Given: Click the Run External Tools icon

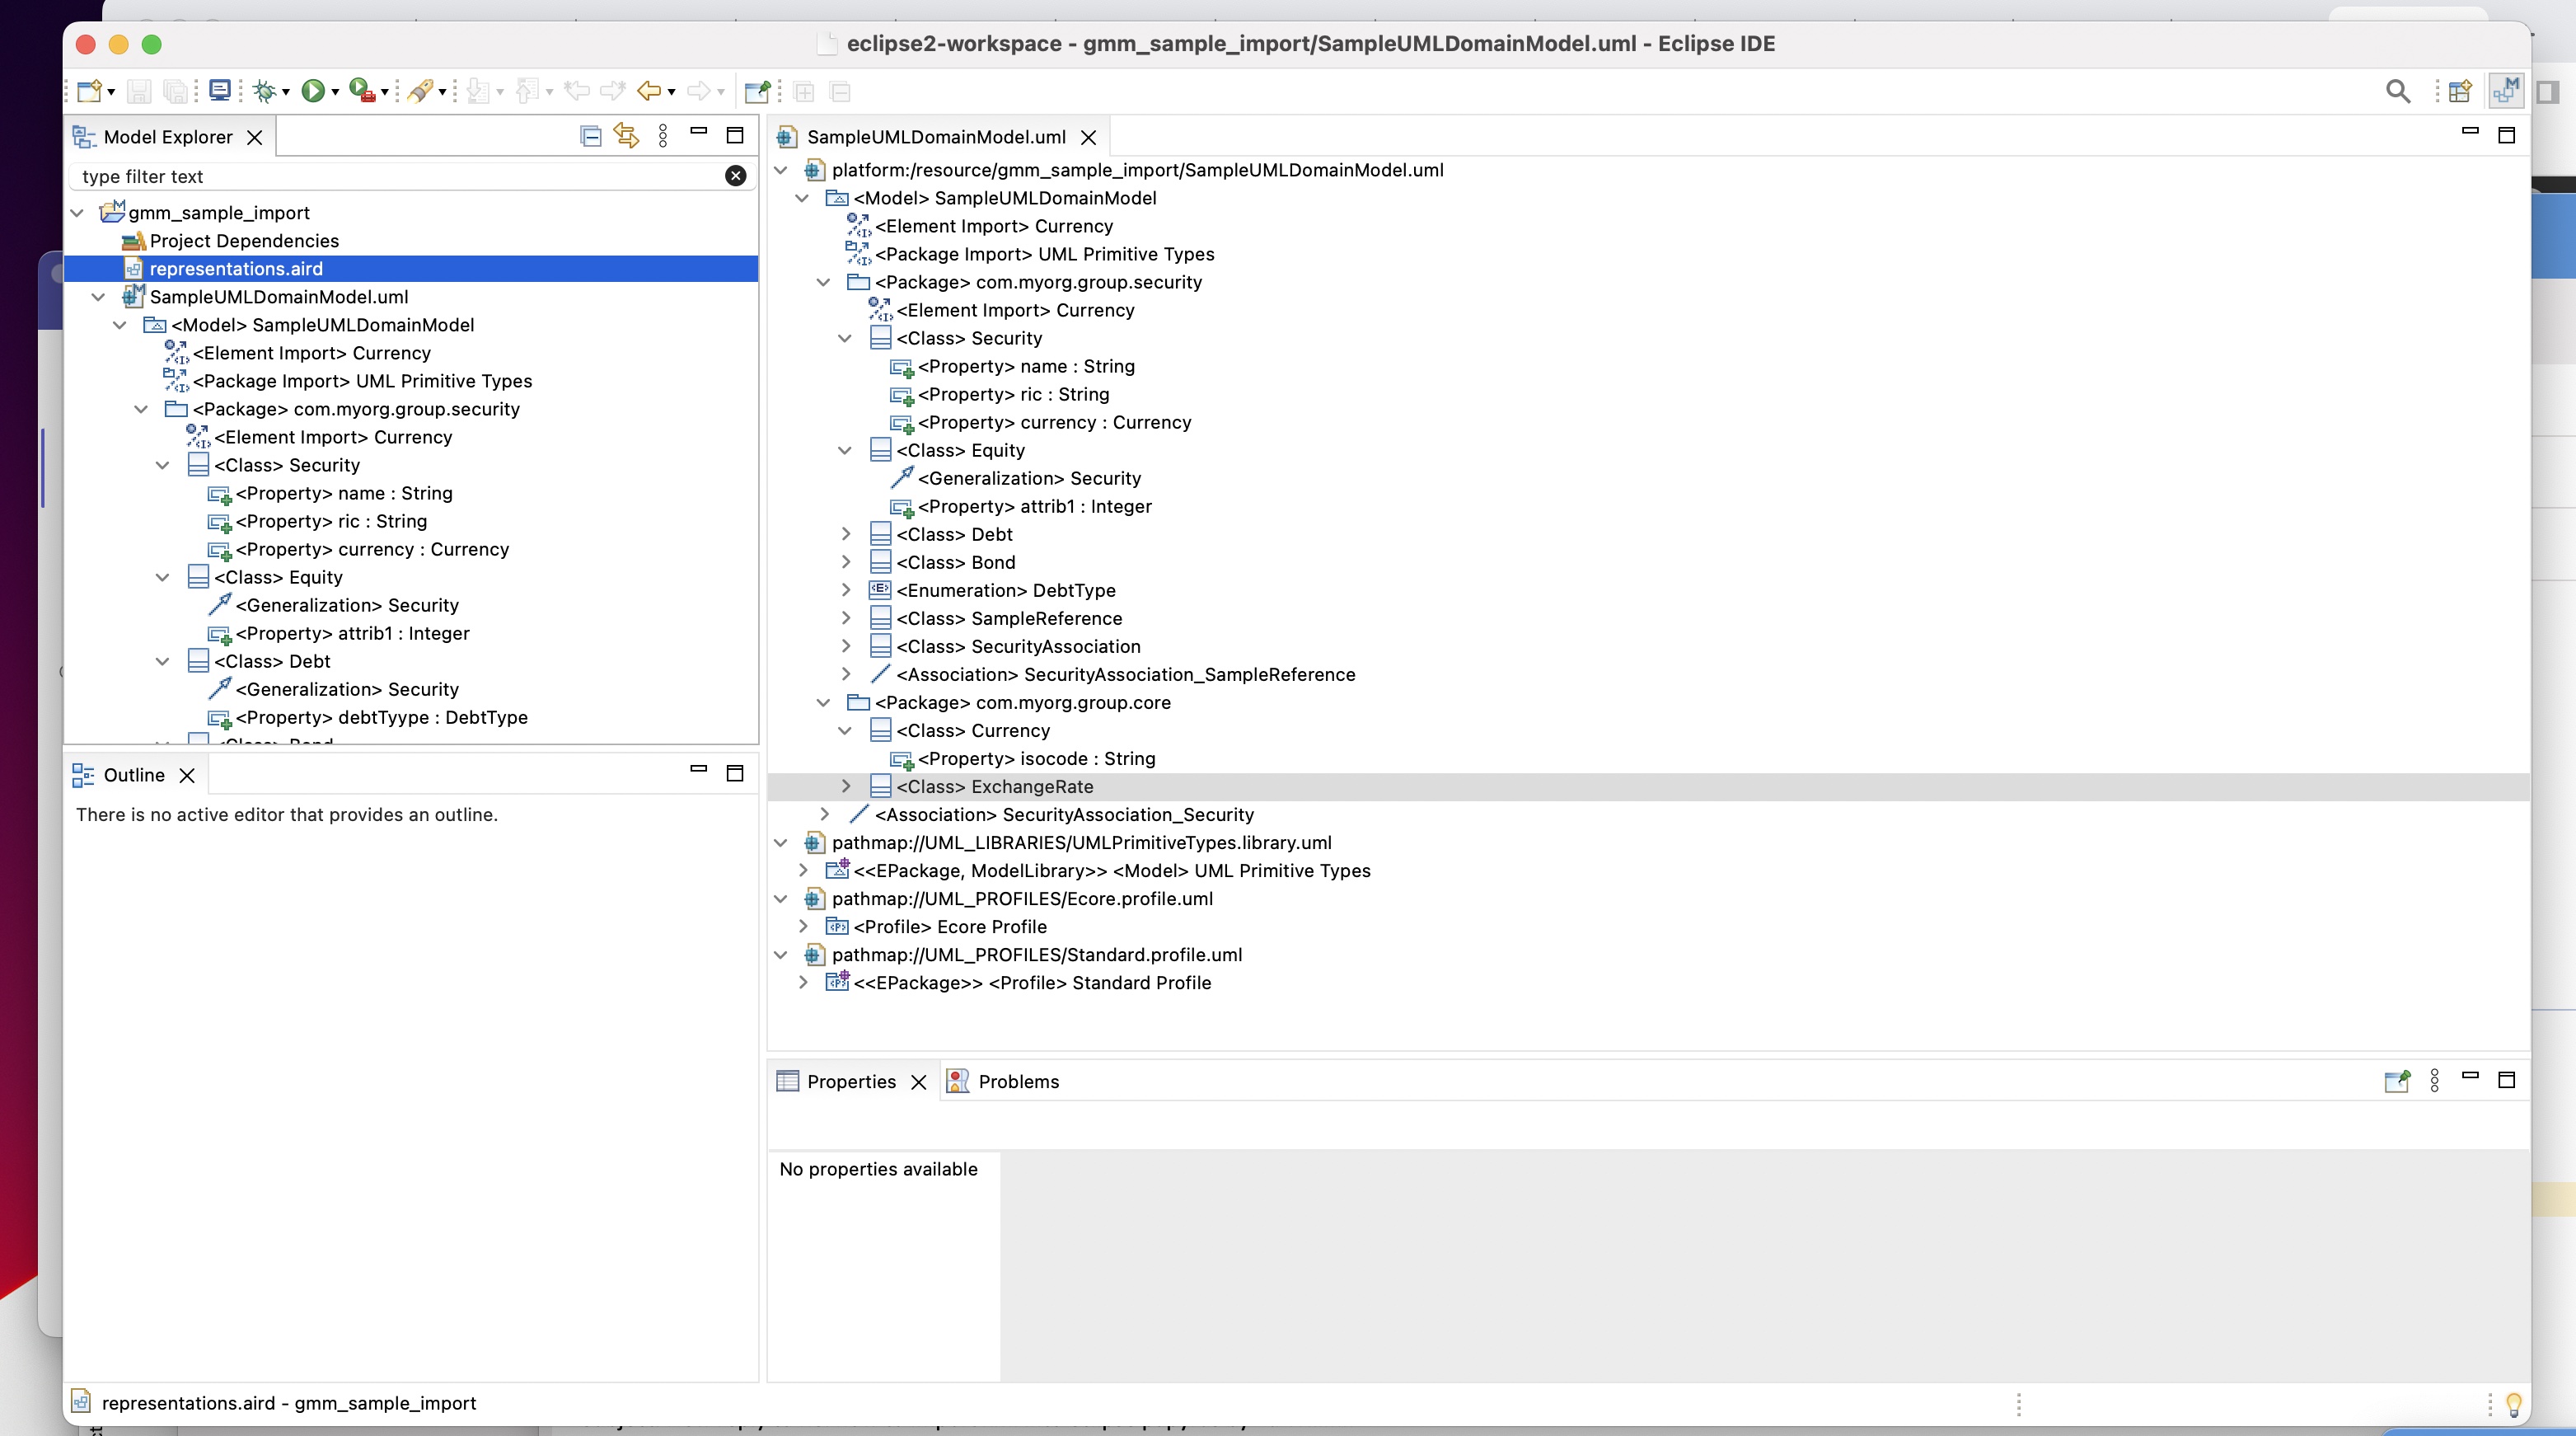Looking at the screenshot, I should pyautogui.click(x=362, y=91).
